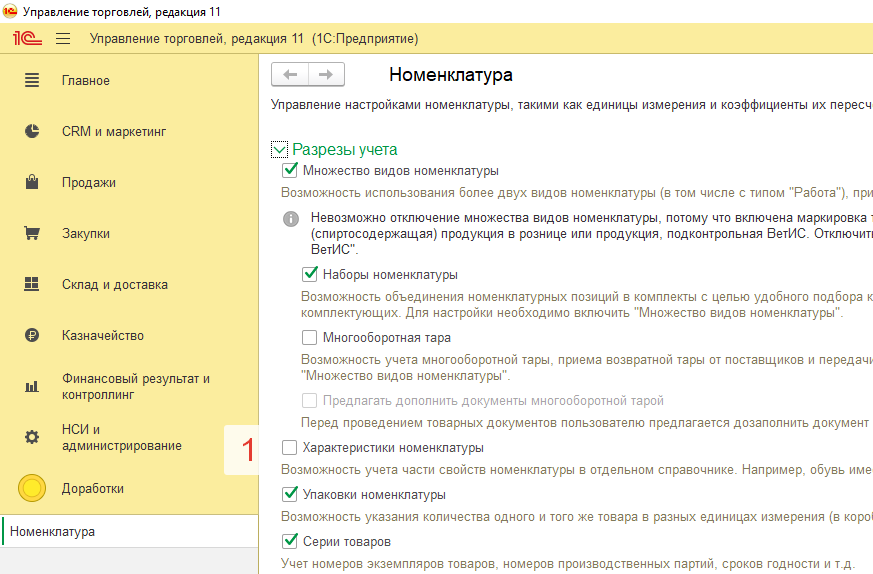Open the Главное section

point(86,81)
